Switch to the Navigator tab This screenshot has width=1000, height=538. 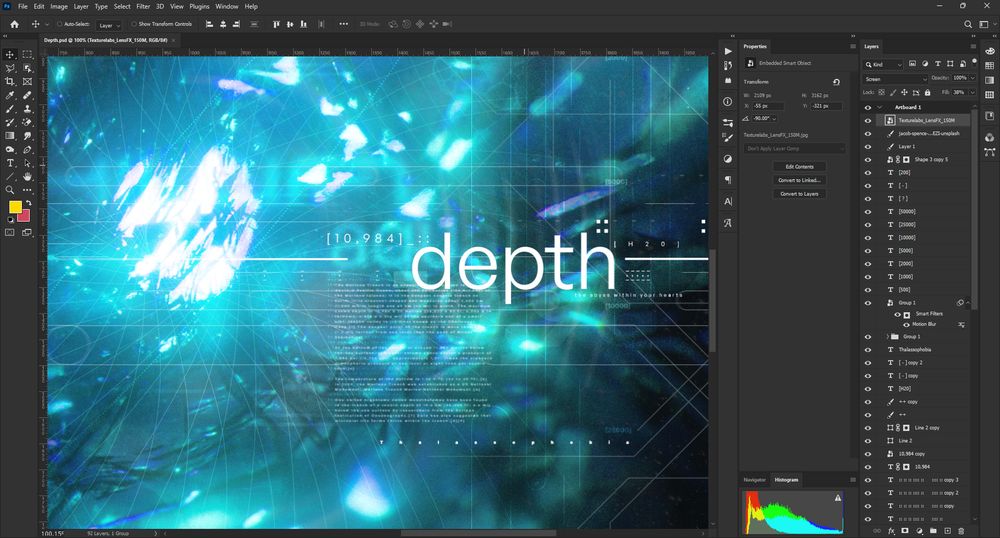(x=754, y=480)
